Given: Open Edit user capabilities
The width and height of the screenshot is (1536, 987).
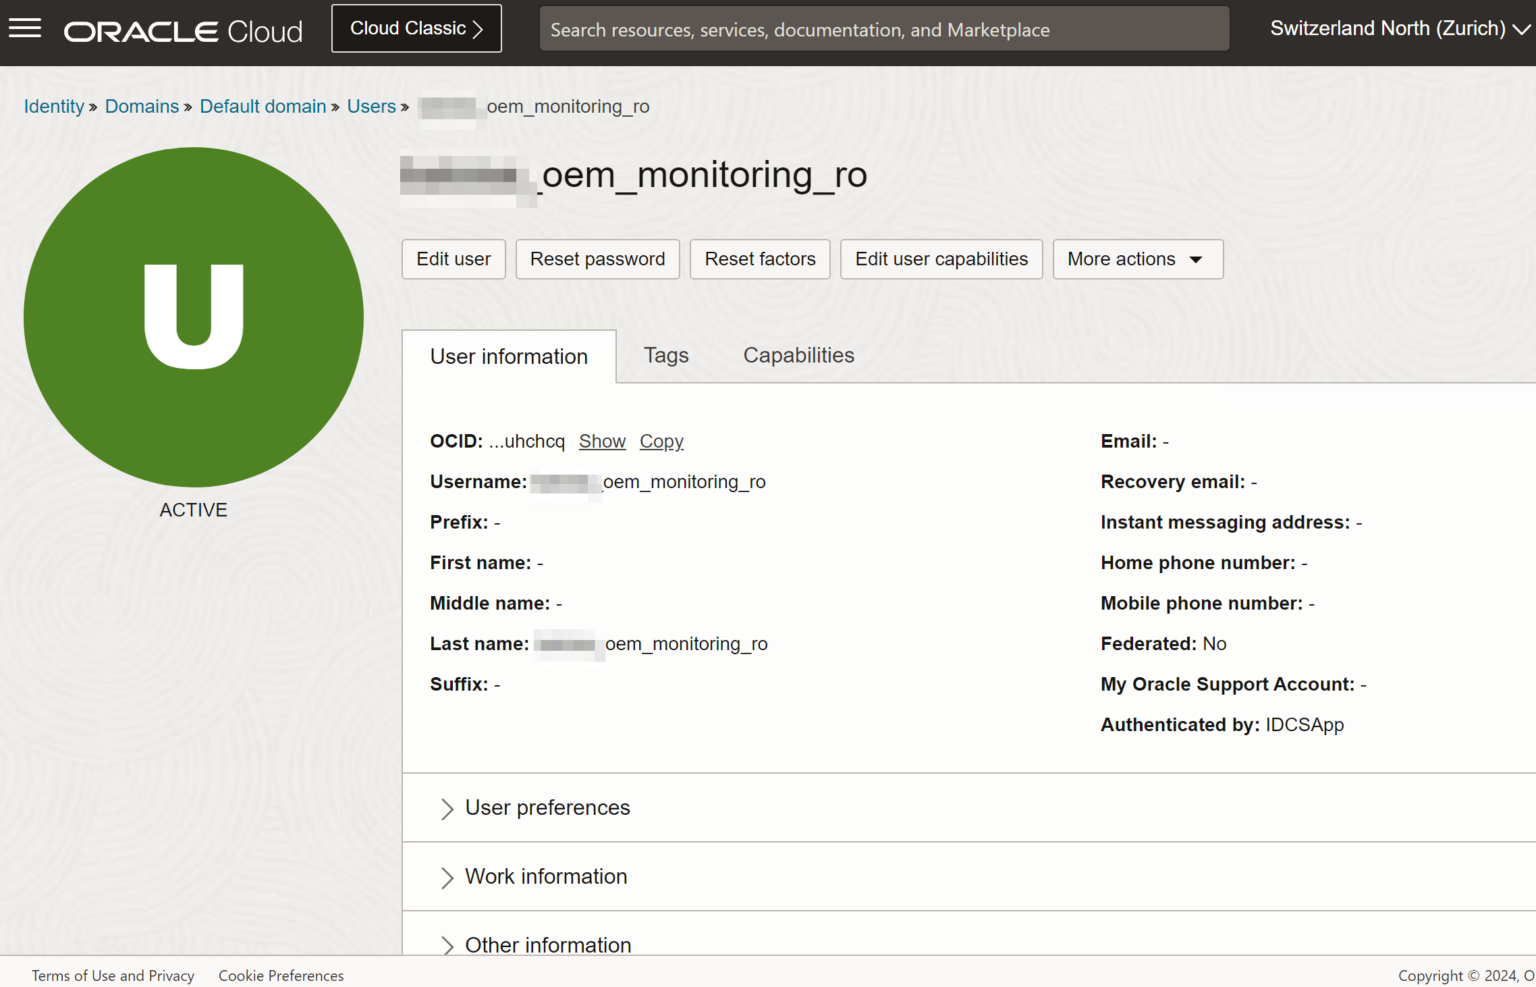Looking at the screenshot, I should click(x=941, y=259).
